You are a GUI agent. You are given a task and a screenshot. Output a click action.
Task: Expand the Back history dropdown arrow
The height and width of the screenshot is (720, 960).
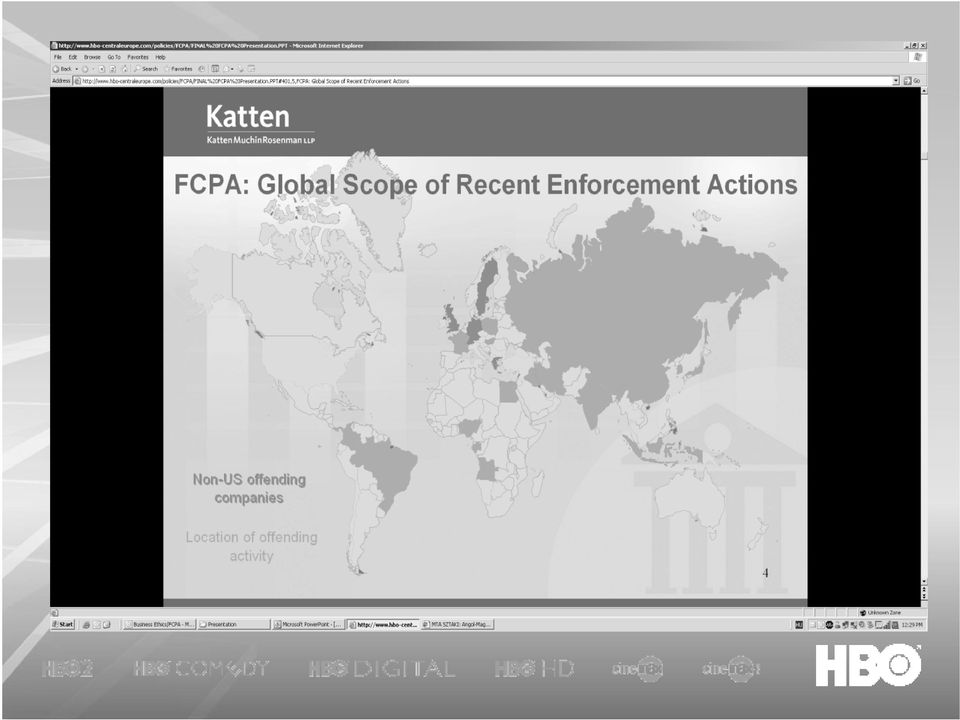(77, 69)
